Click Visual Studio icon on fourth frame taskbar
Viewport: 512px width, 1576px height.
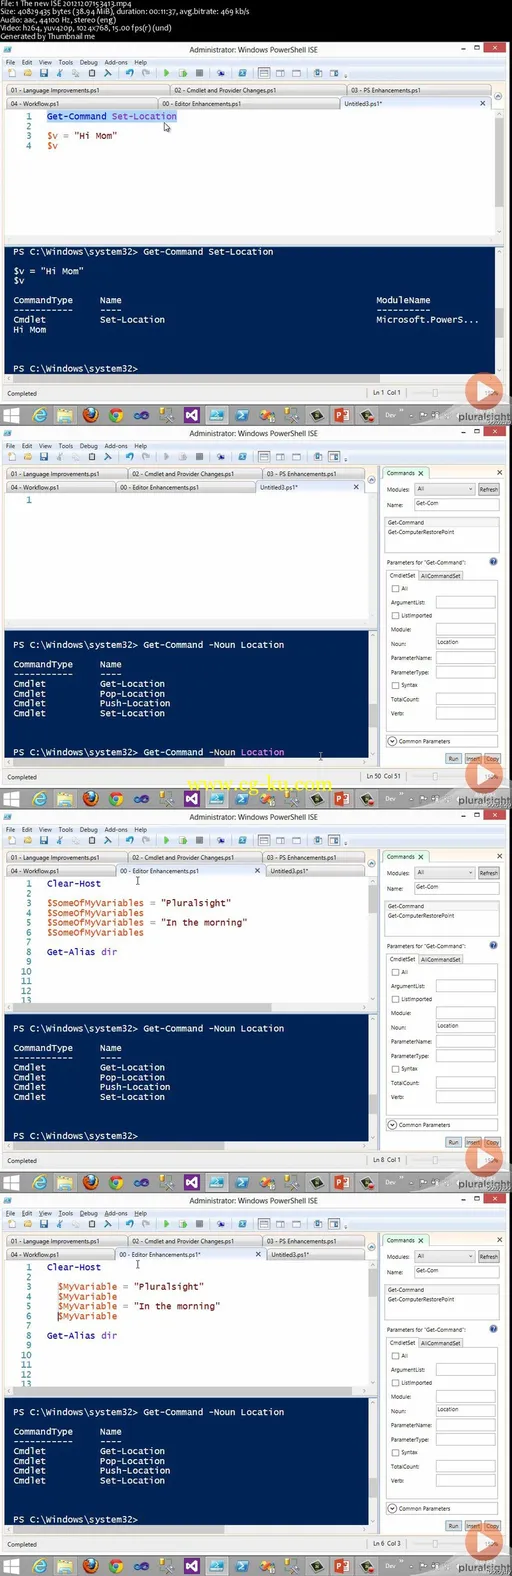192,1565
